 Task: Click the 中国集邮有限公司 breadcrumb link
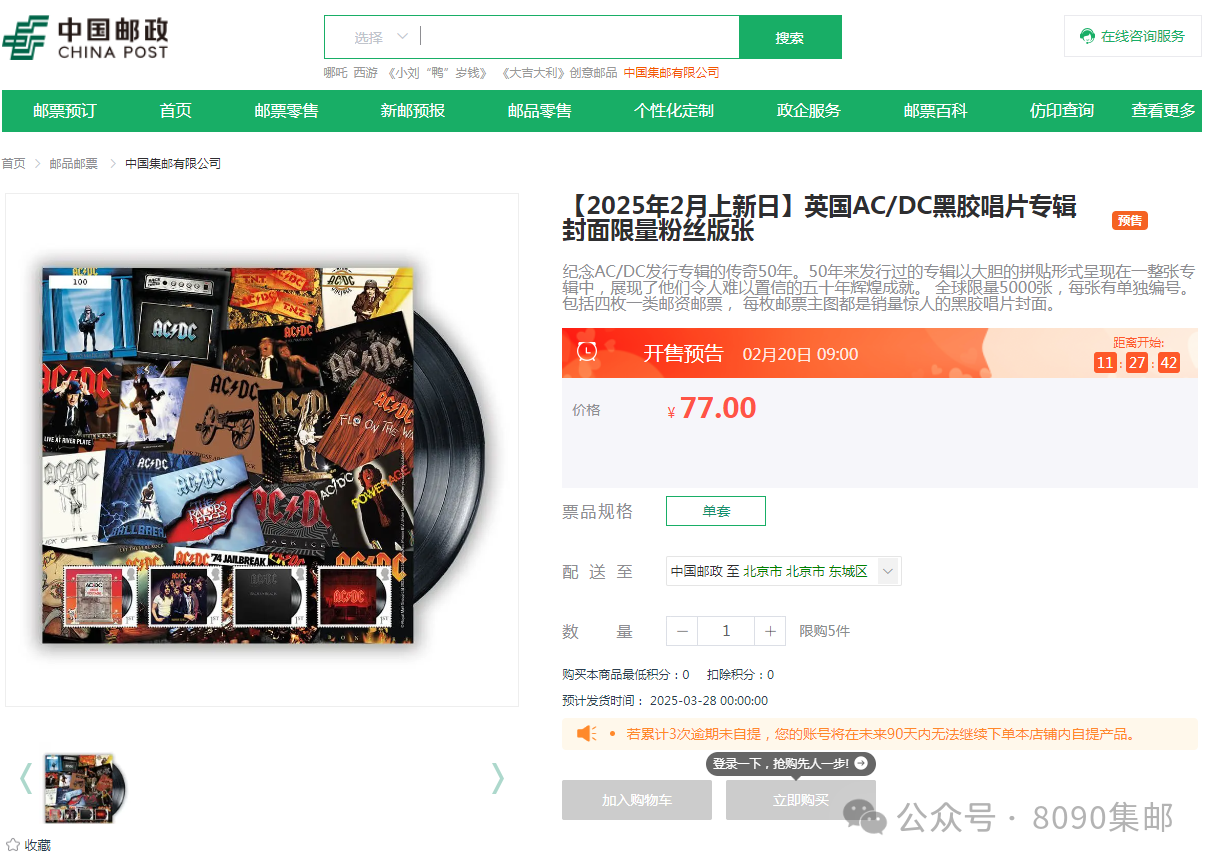pyautogui.click(x=173, y=163)
